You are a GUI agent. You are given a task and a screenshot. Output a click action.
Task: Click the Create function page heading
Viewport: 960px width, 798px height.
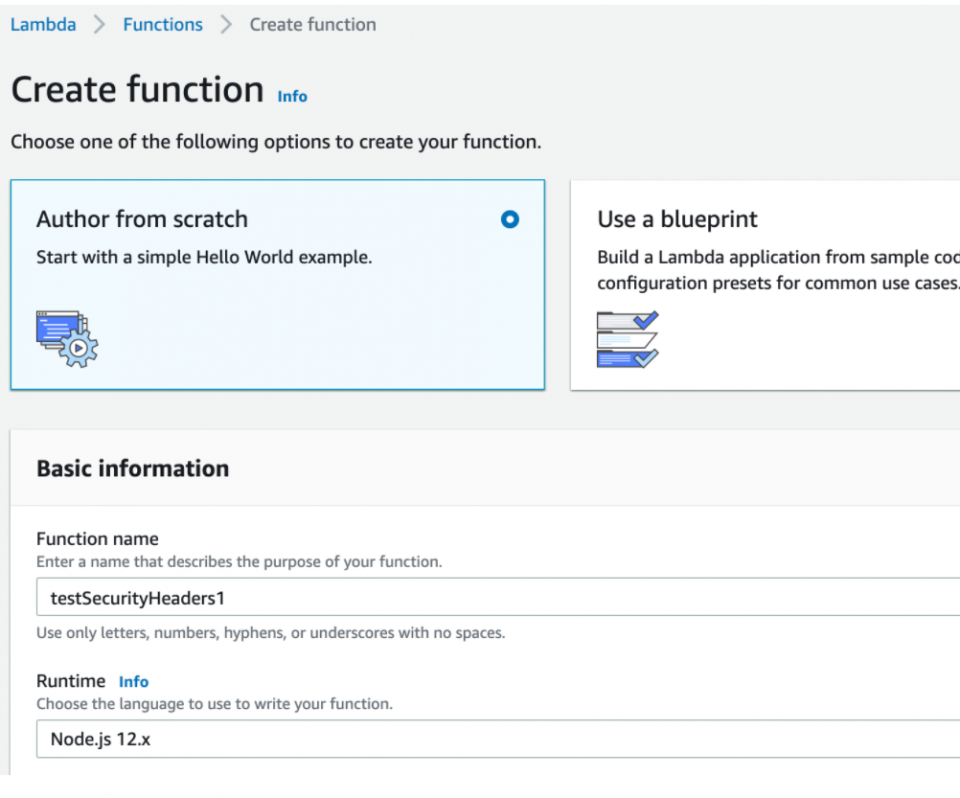[137, 90]
